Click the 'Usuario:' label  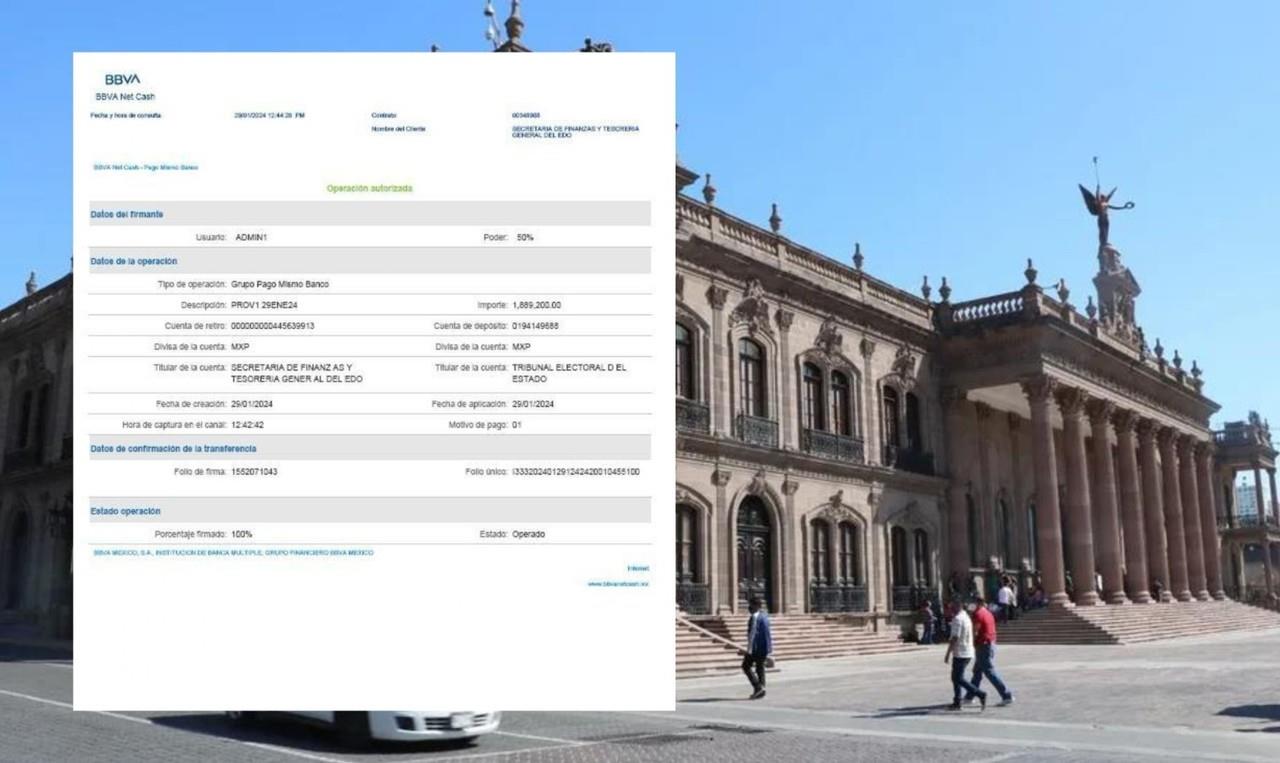[x=211, y=237]
